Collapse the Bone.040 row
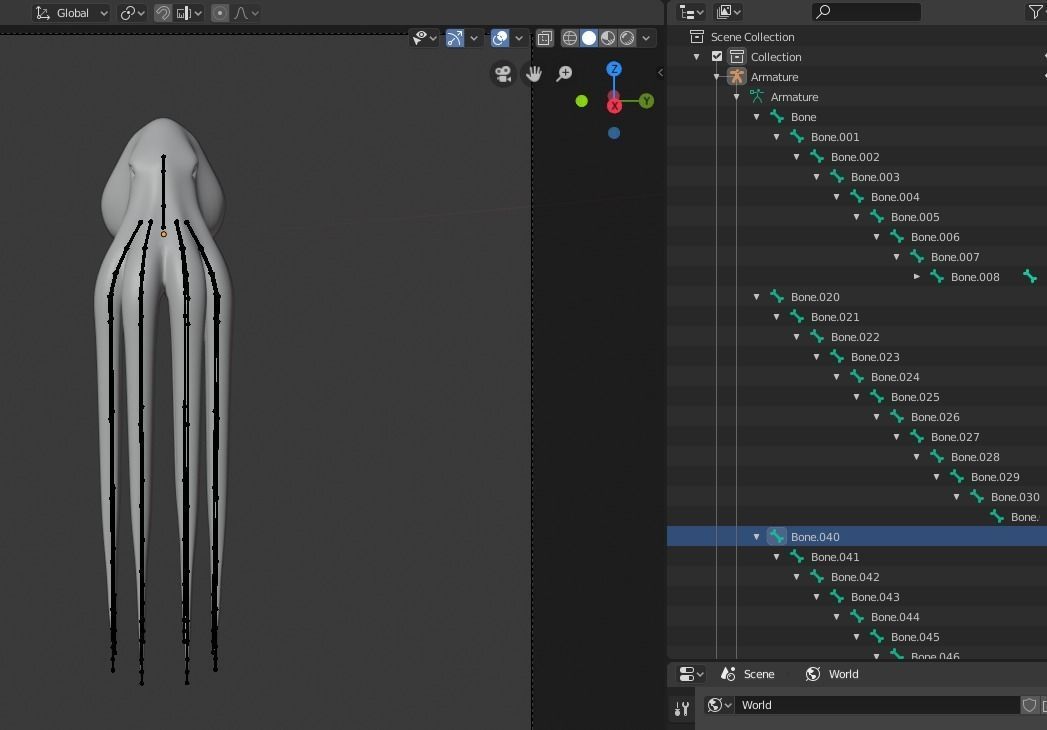Viewport: 1047px width, 730px height. point(757,537)
